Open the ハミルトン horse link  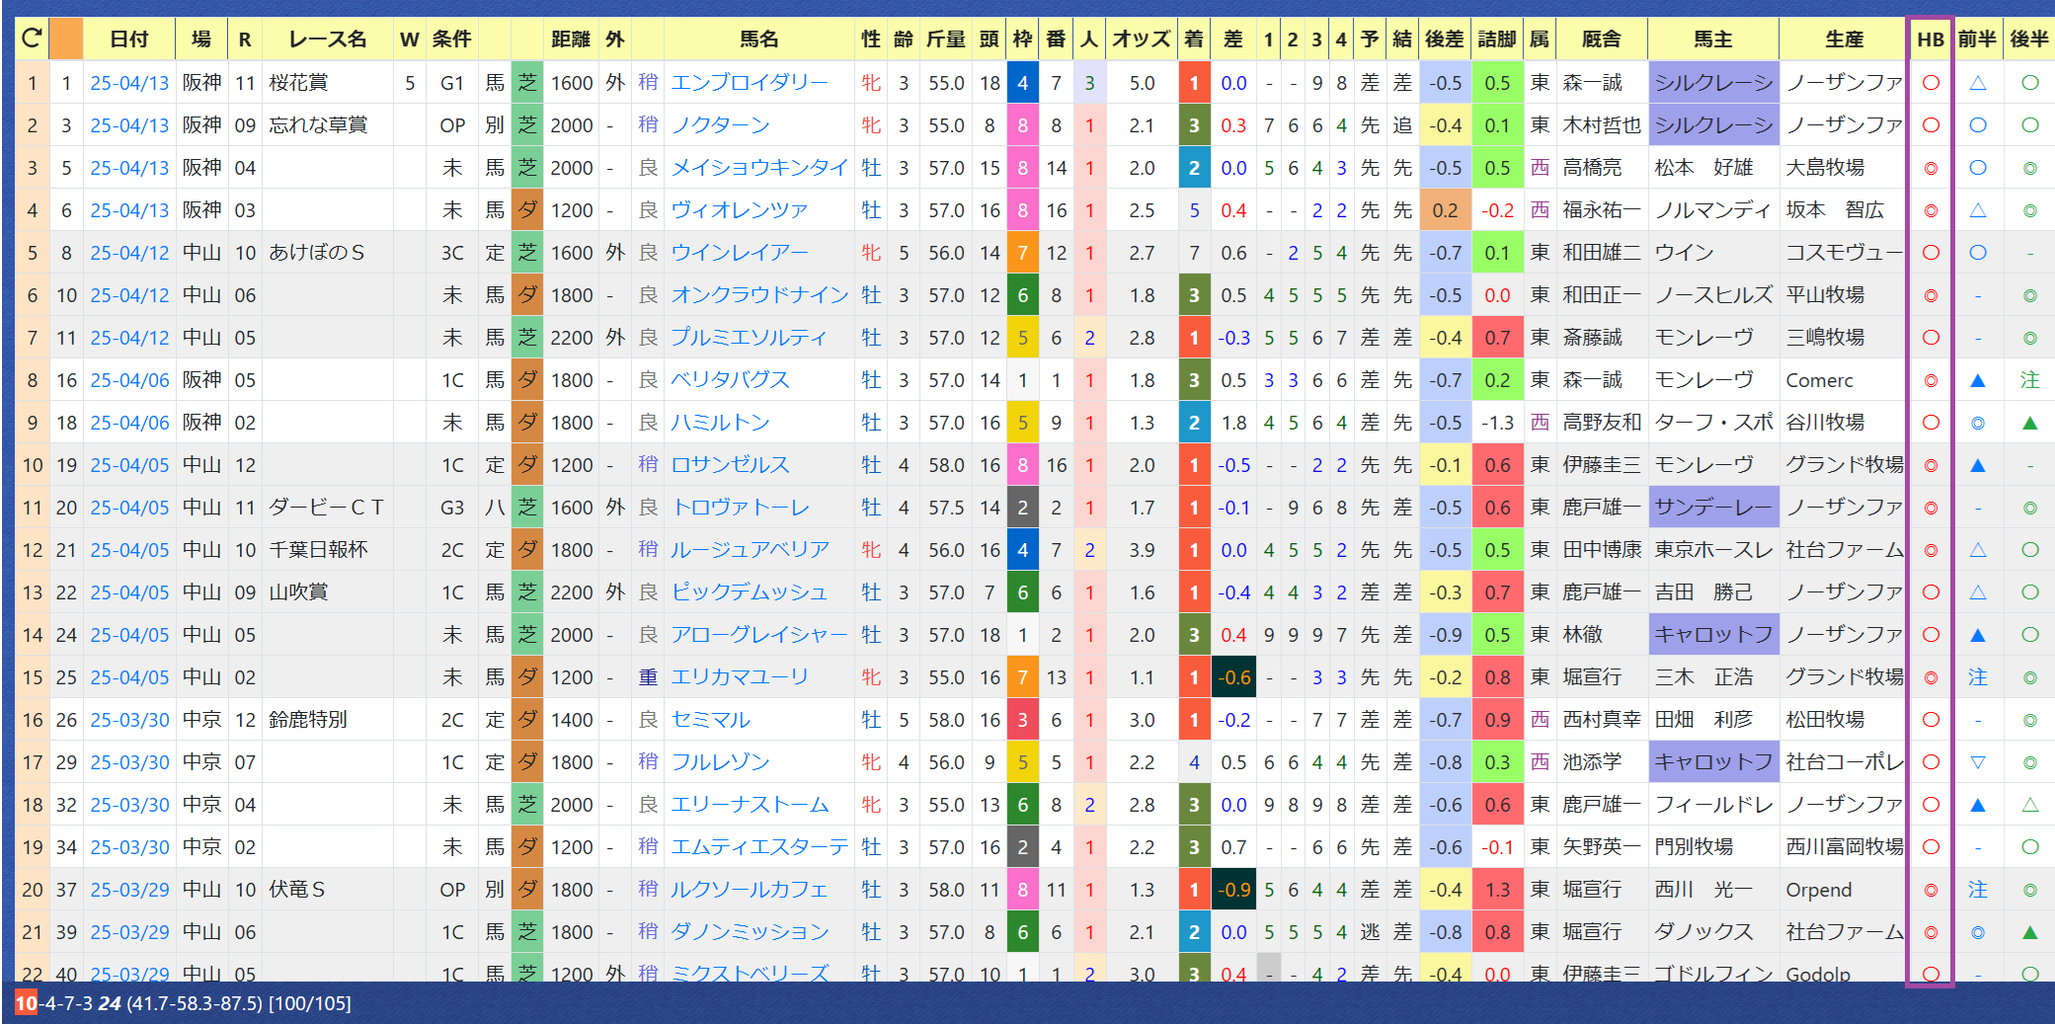(720, 423)
